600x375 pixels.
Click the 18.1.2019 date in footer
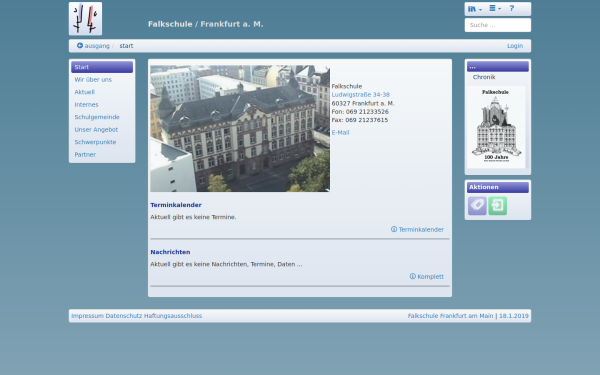tap(514, 316)
